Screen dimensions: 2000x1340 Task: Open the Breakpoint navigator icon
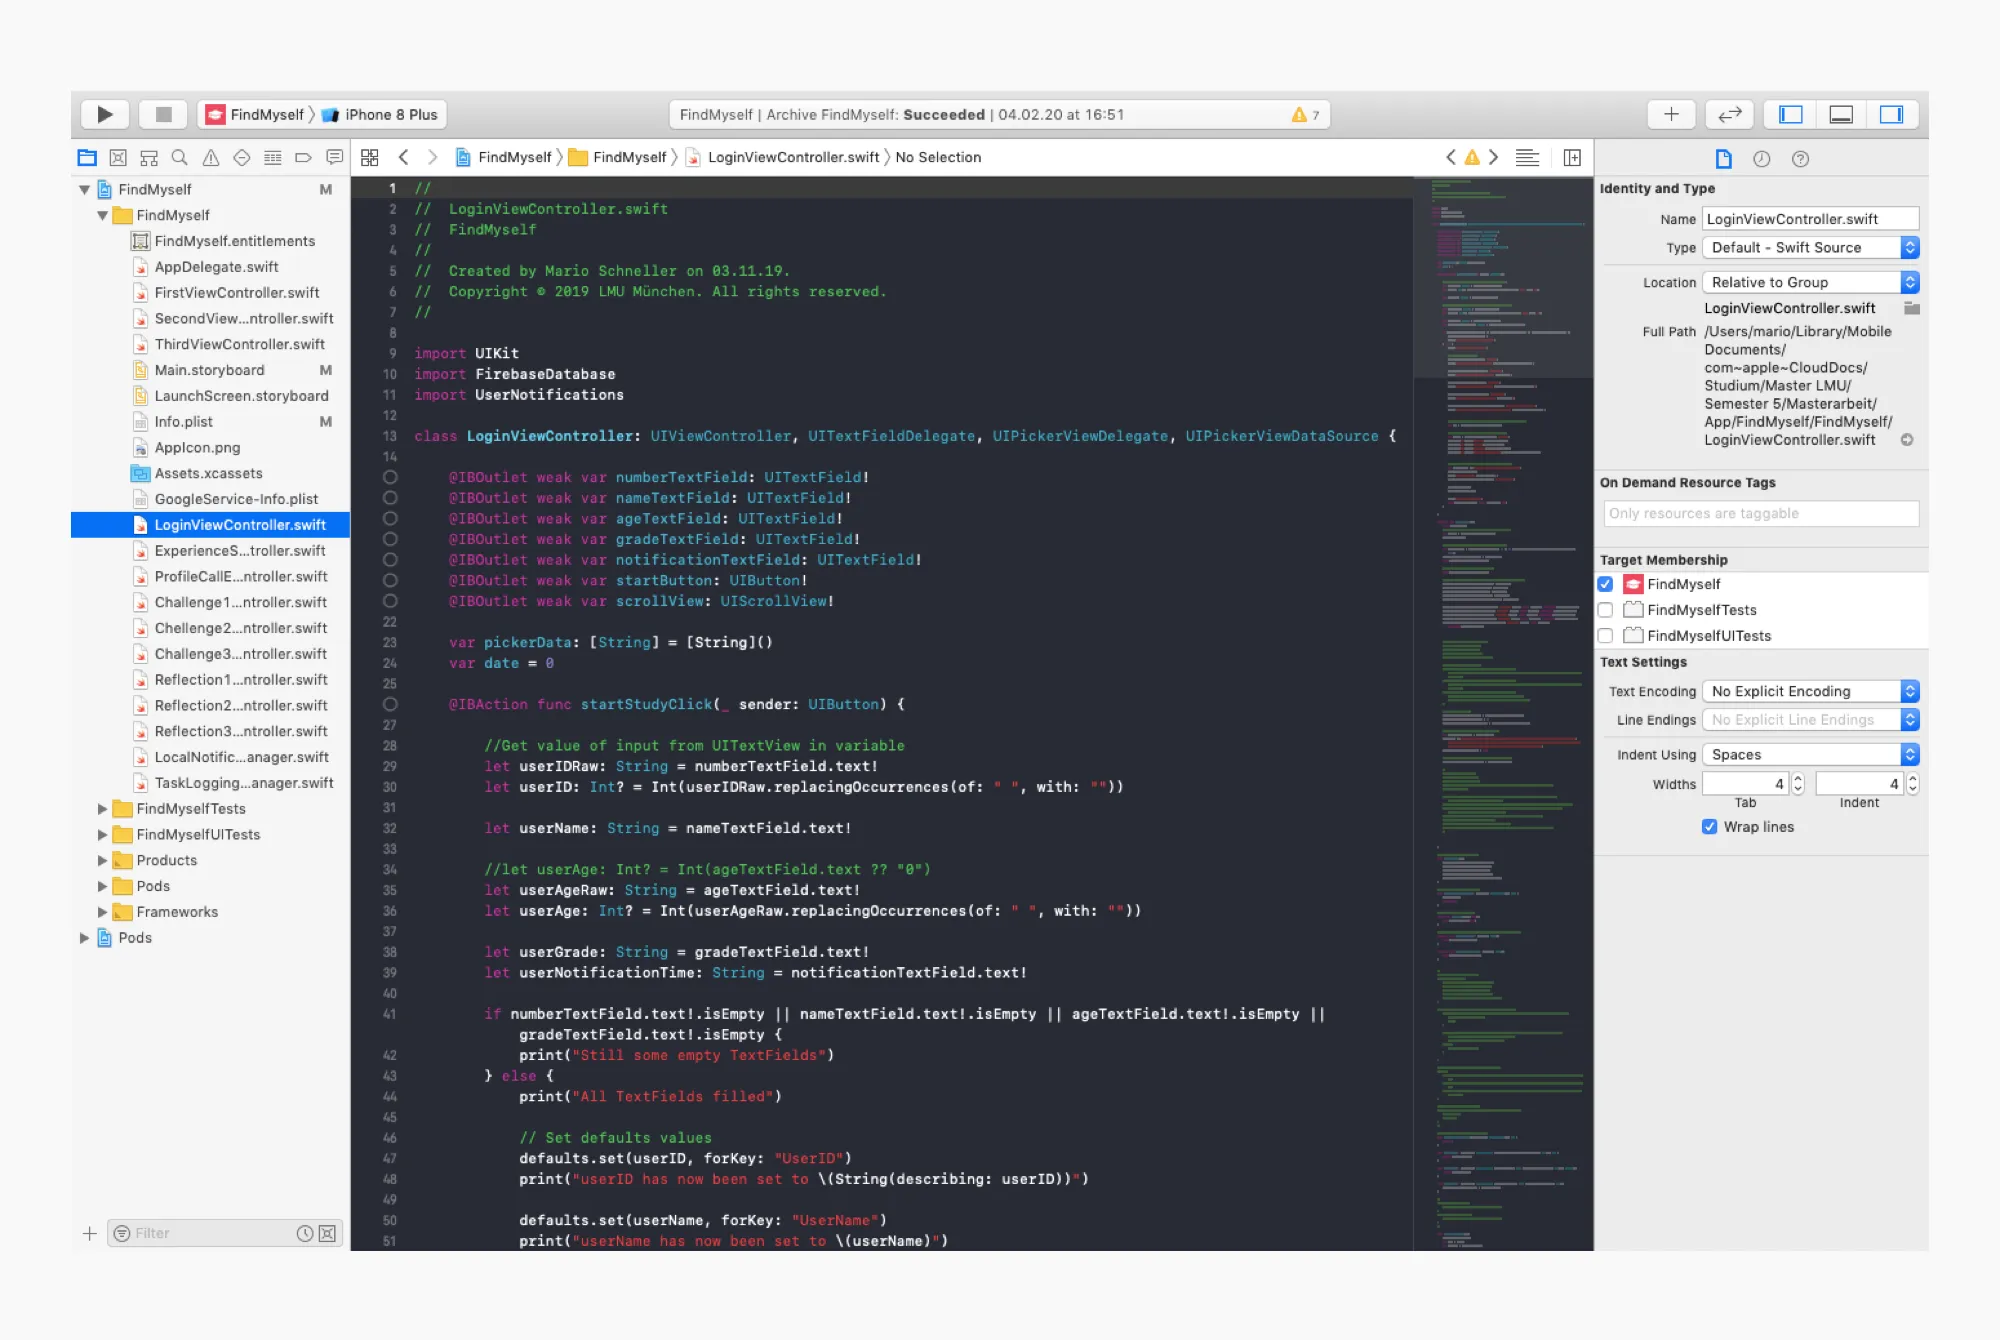pos(304,158)
